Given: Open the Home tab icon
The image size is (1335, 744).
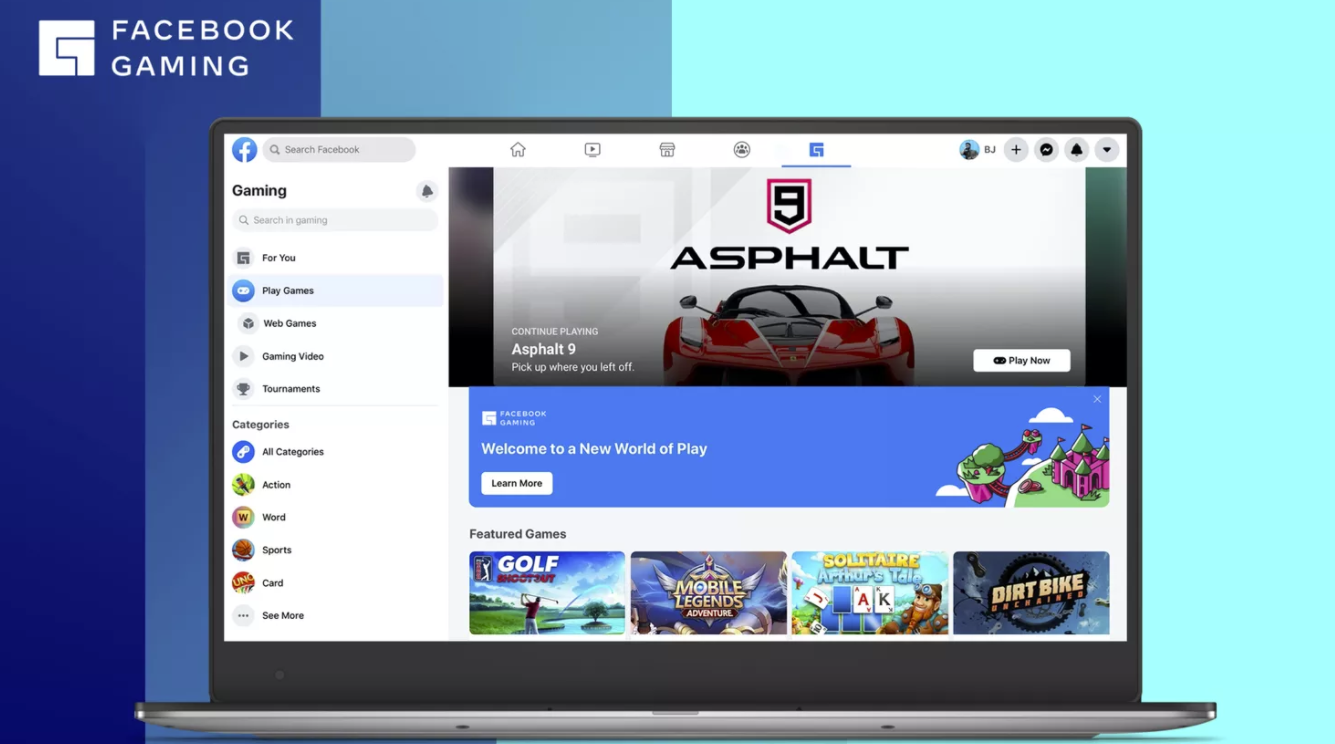Looking at the screenshot, I should 518,150.
